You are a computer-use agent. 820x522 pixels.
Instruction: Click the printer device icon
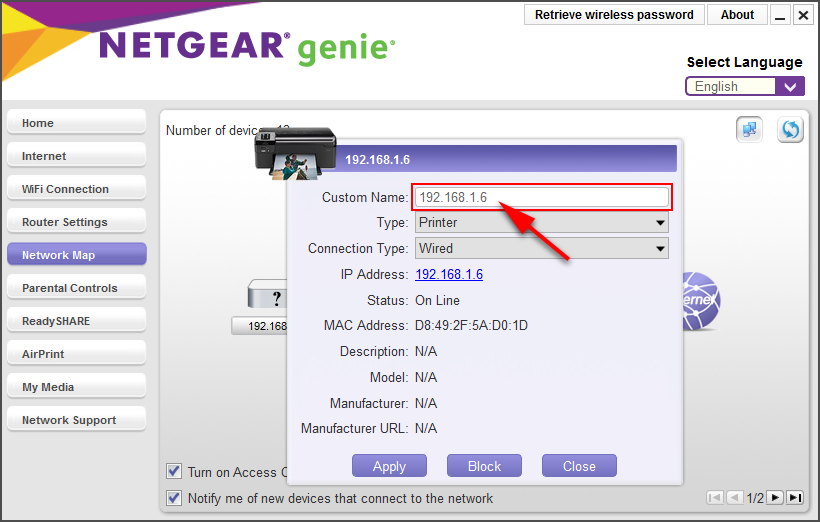click(293, 153)
